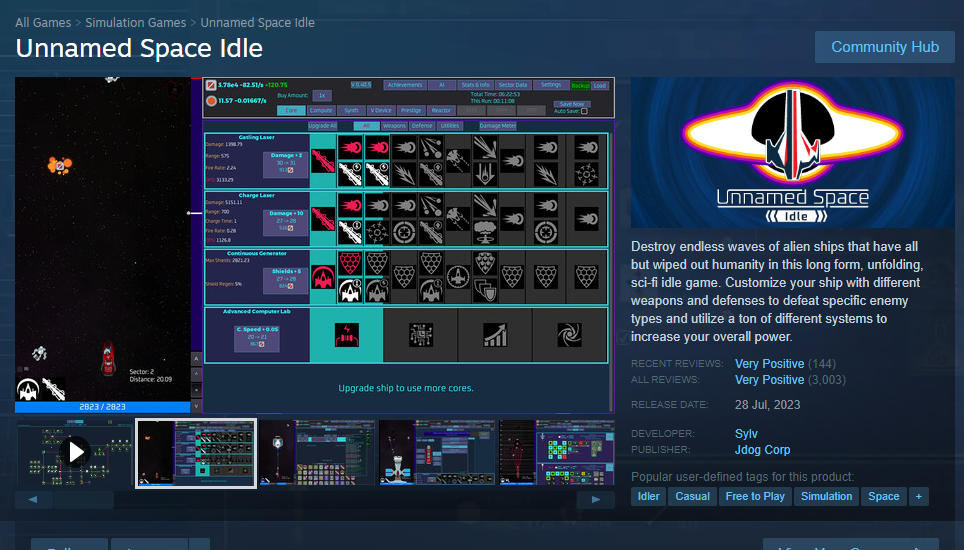Click the blue 2823 / 2823 health bar
Image resolution: width=964 pixels, height=550 pixels.
pos(103,407)
